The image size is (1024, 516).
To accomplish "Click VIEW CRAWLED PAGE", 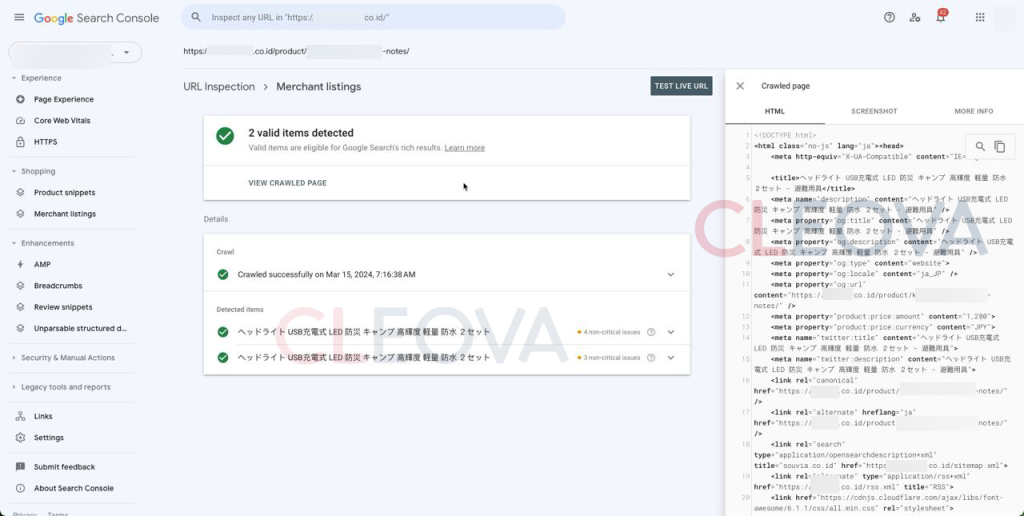I will [287, 183].
